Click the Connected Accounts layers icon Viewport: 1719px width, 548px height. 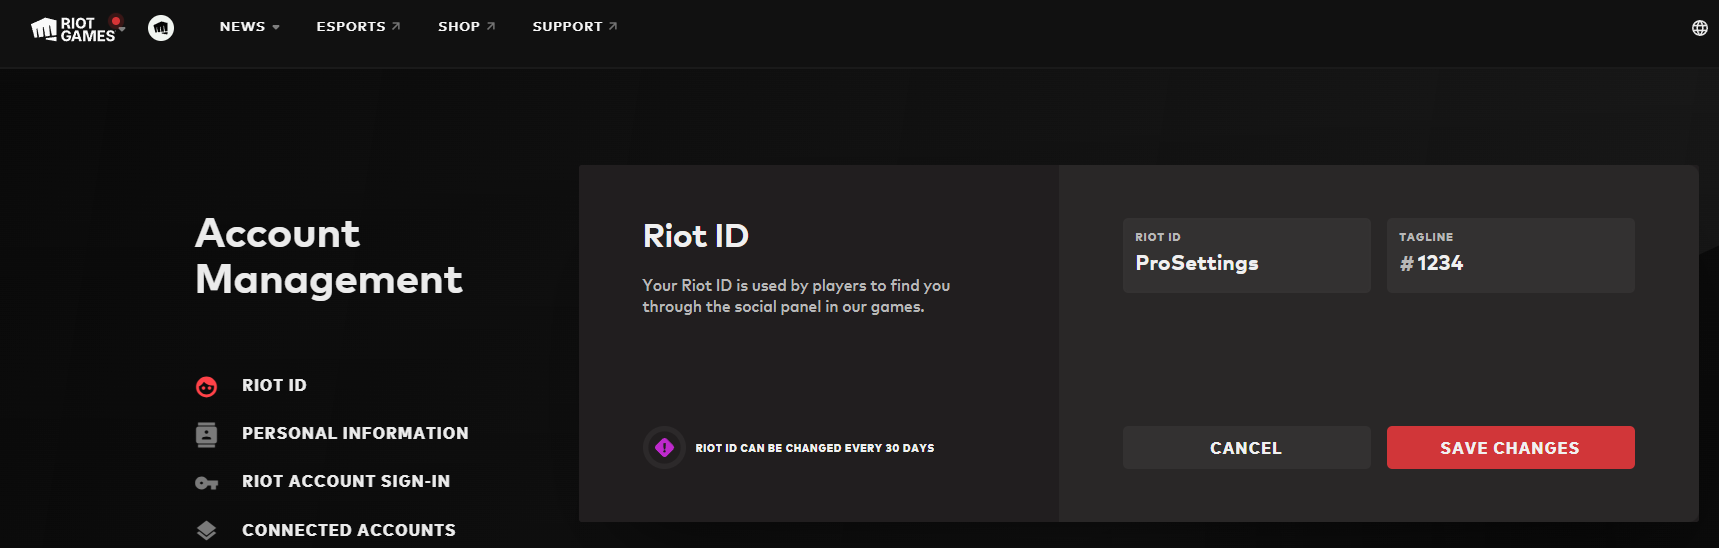pyautogui.click(x=207, y=531)
